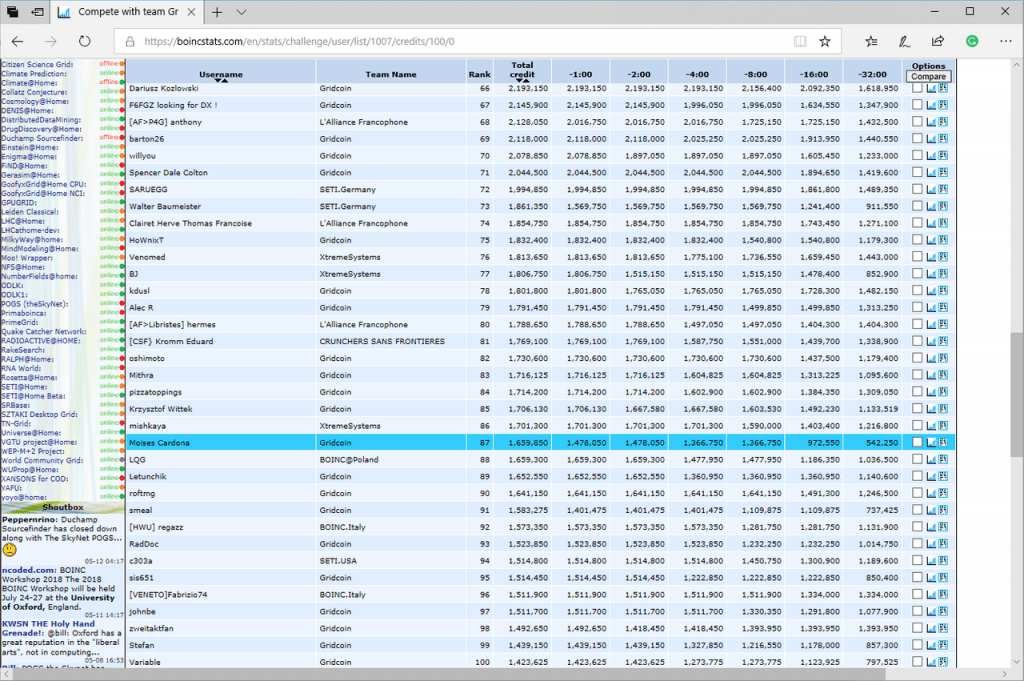Select compare checkbox for Walter Baumeister
This screenshot has width=1024, height=681.
click(917, 206)
